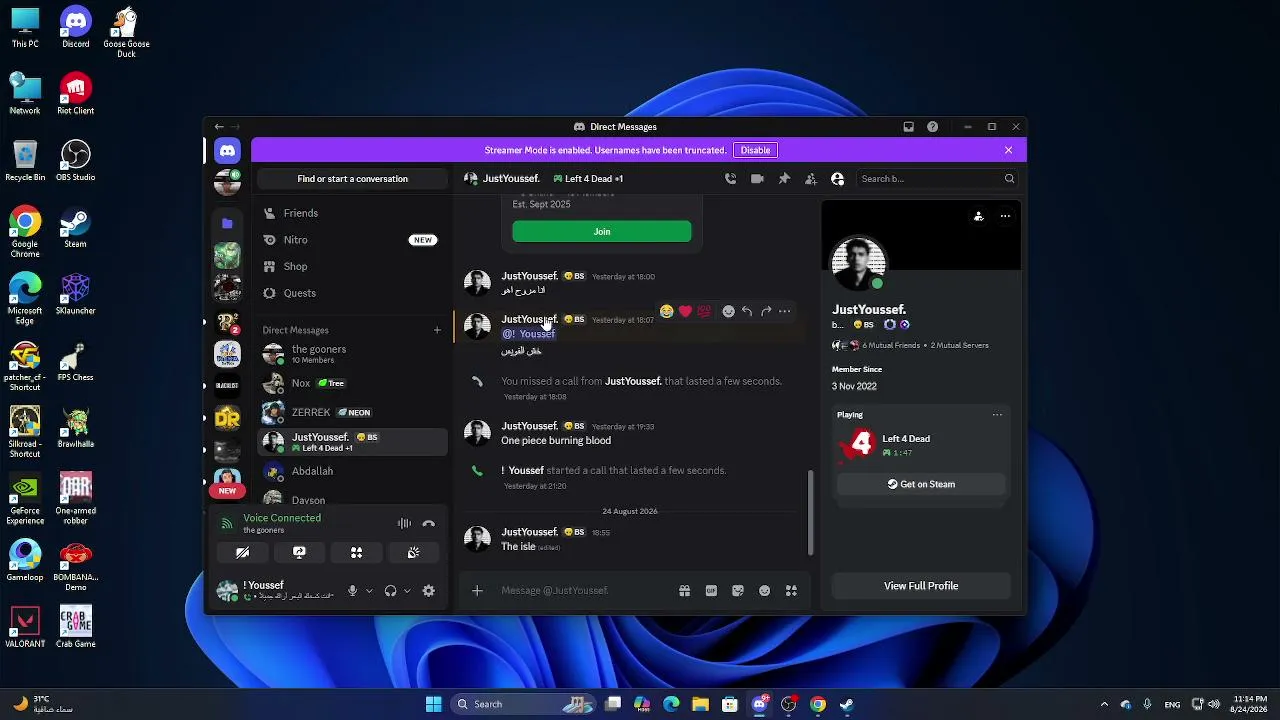The image size is (1280, 720).
Task: Open the GIF picker
Action: (711, 591)
